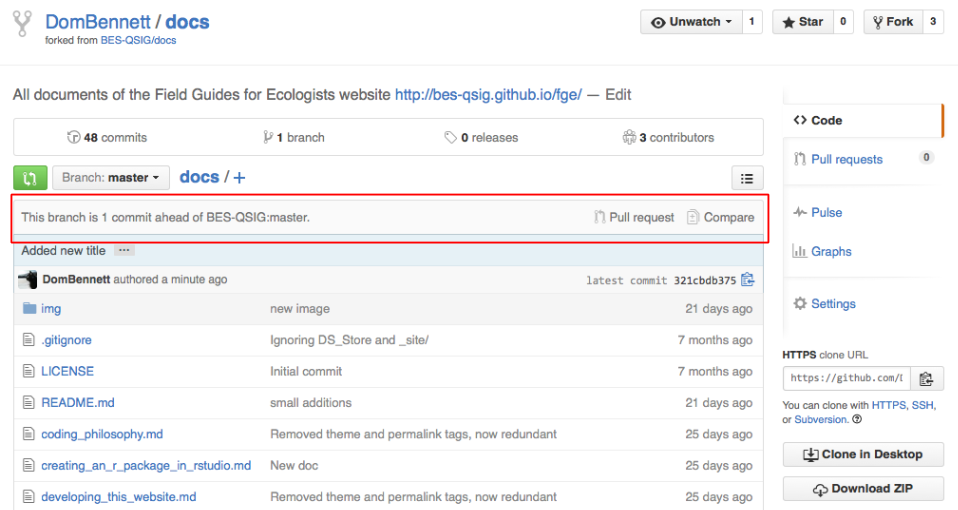Click the README.md file icon
The height and width of the screenshot is (510, 958).
tap(28, 402)
